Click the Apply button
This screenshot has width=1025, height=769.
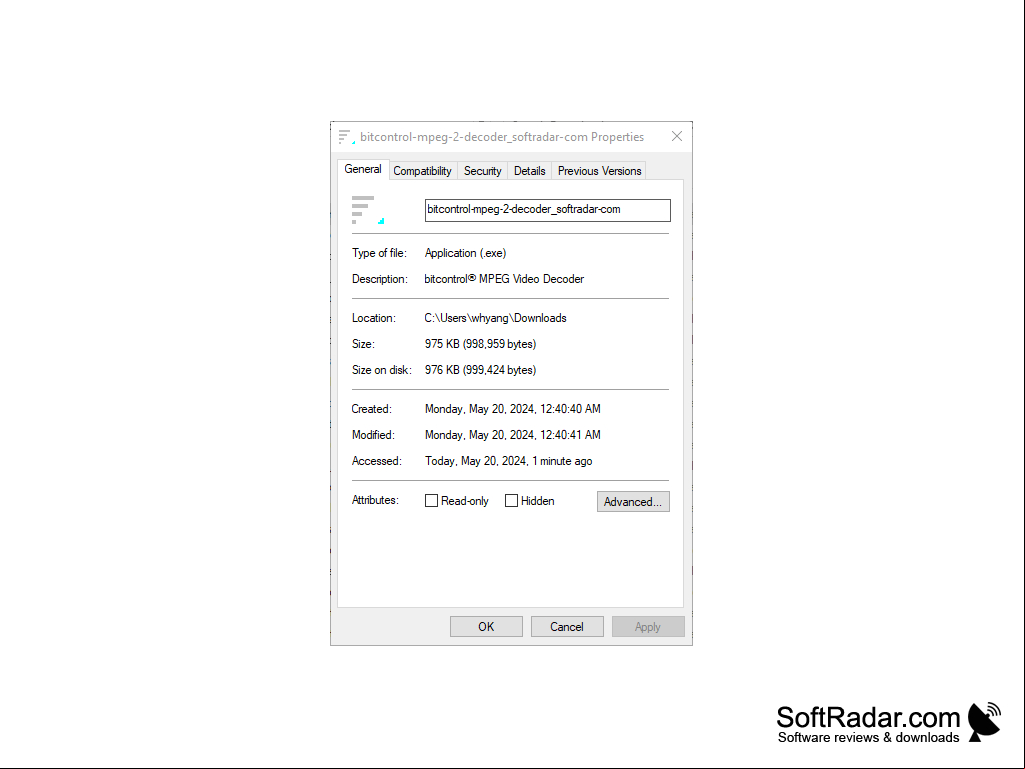click(648, 626)
